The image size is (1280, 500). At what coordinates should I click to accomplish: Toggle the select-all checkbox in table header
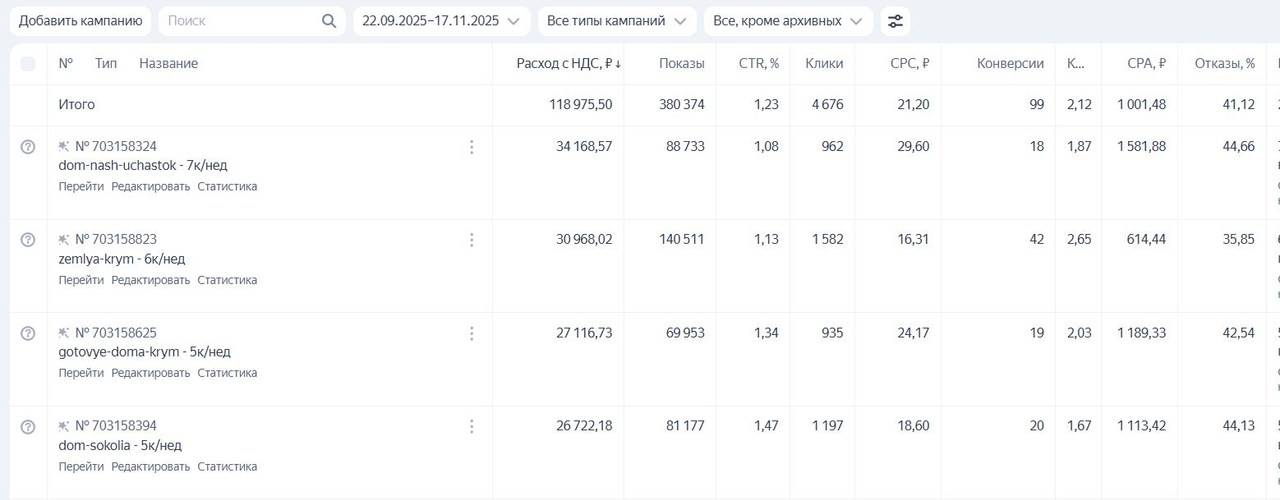click(28, 64)
